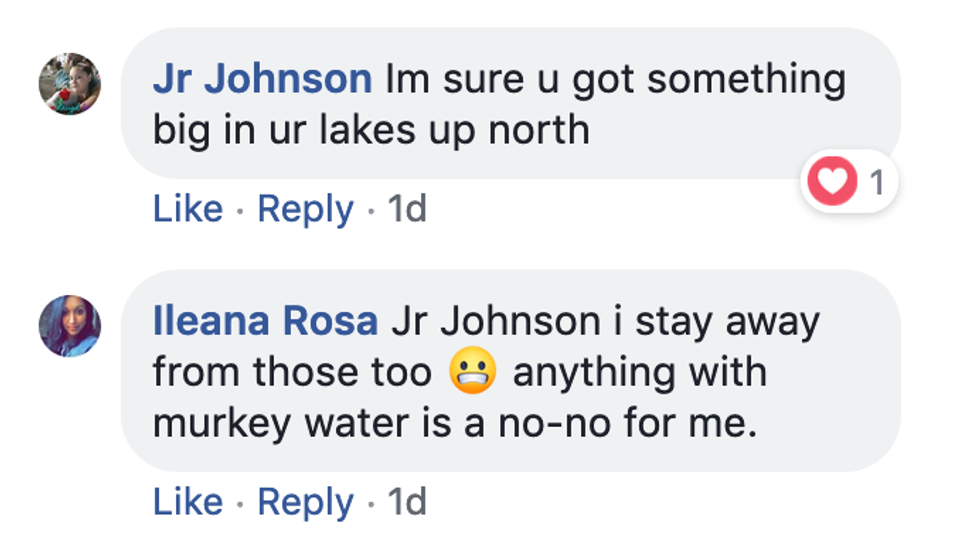Like Ileana Rosa's comment
The width and height of the screenshot is (980, 544).
click(x=188, y=502)
